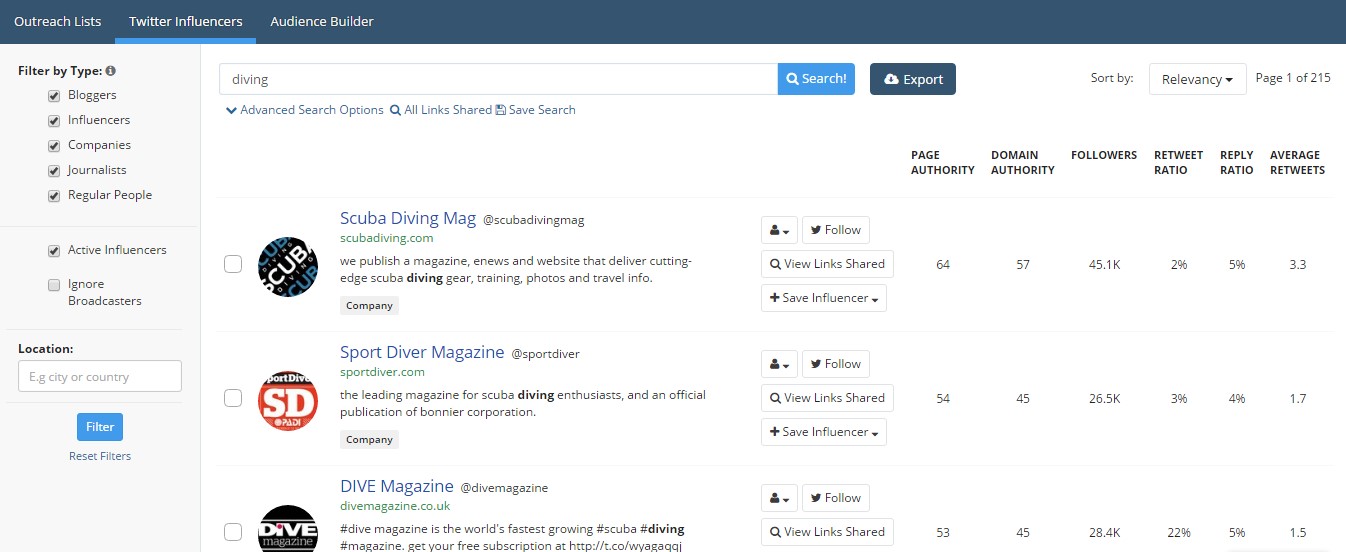Click into the diving search box
The width and height of the screenshot is (1346, 552).
498,79
